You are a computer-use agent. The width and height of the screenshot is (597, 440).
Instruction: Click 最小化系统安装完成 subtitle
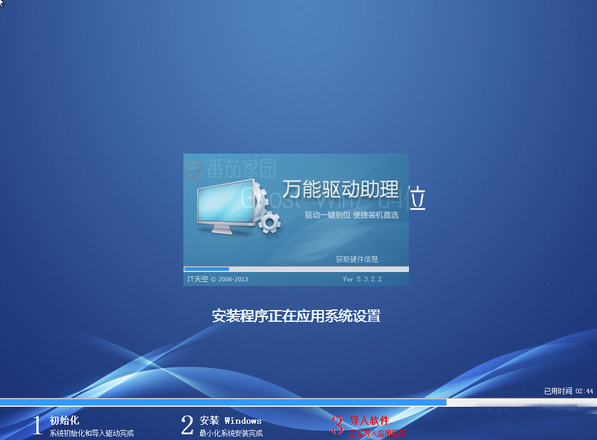[x=231, y=433]
